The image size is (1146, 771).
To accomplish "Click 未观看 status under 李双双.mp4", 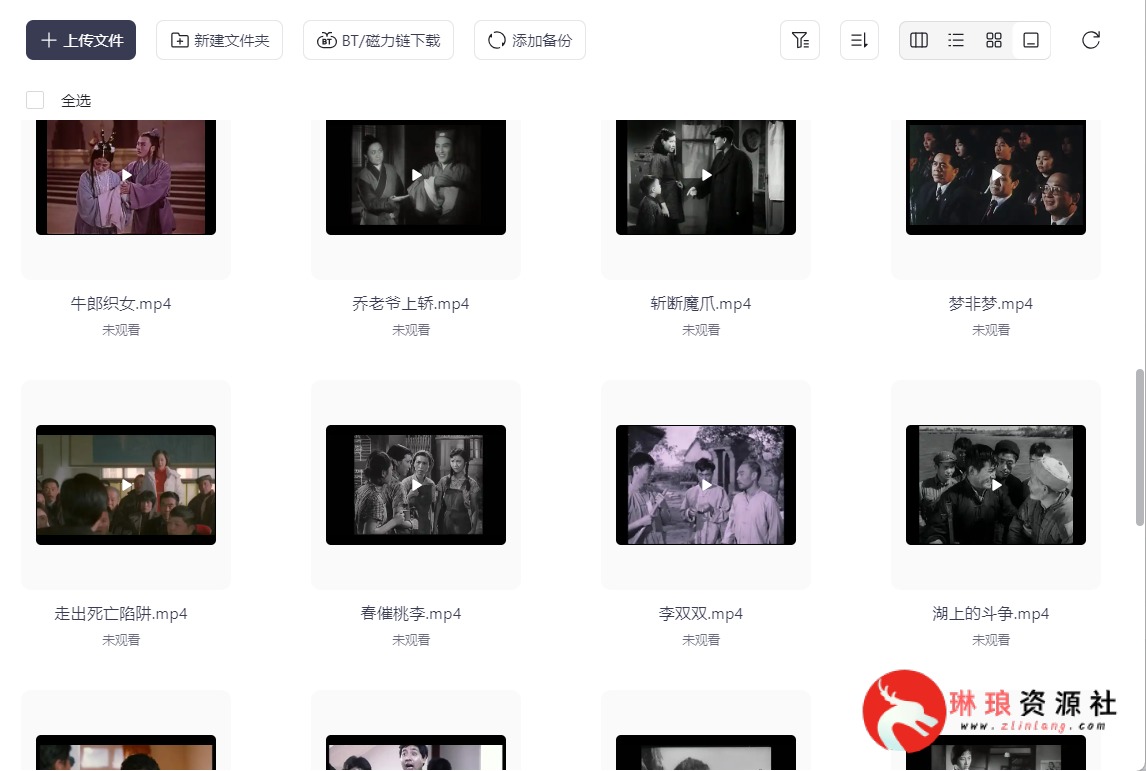I will point(701,640).
